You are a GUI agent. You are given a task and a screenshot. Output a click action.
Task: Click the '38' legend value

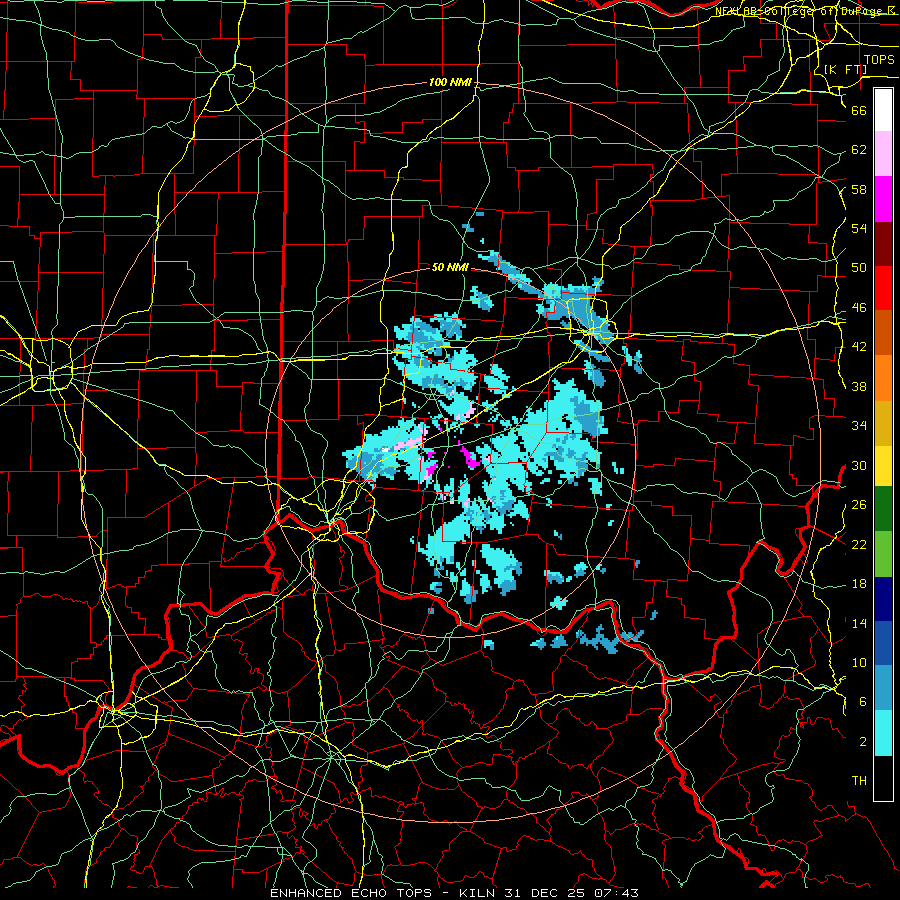(x=859, y=386)
